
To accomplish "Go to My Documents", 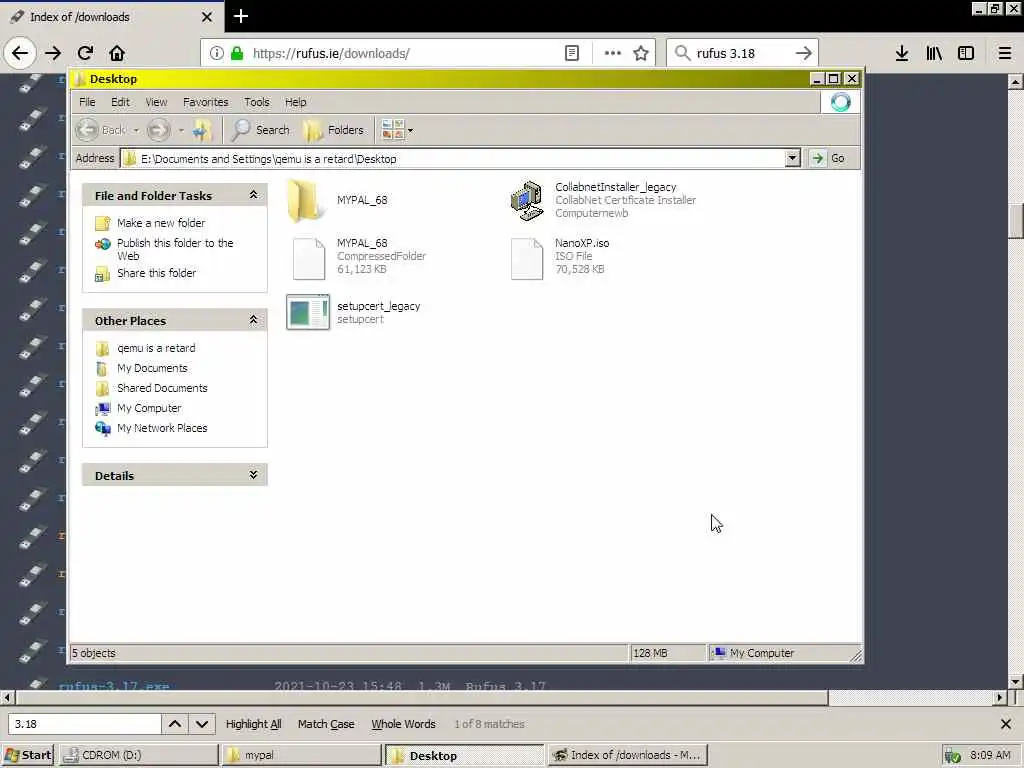I will click(152, 368).
